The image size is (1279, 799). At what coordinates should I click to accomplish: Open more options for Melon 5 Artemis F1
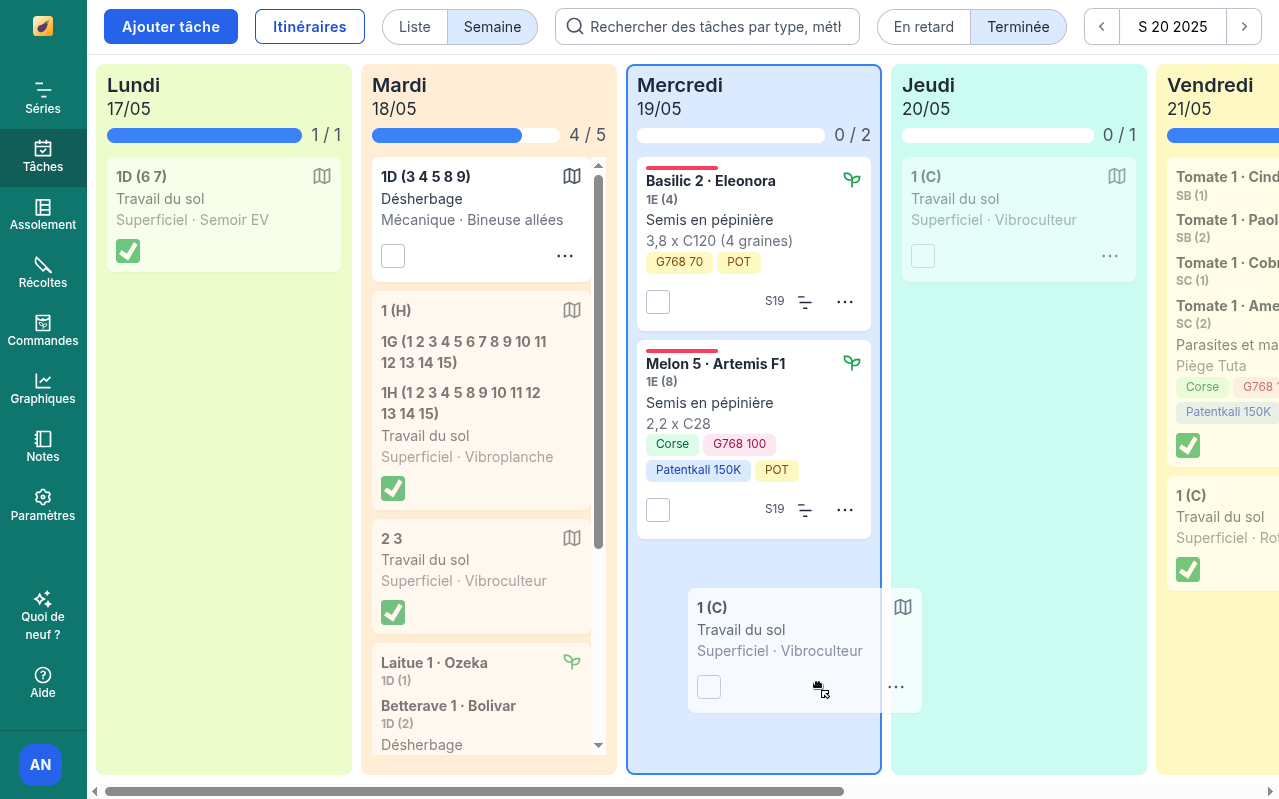[x=845, y=510]
